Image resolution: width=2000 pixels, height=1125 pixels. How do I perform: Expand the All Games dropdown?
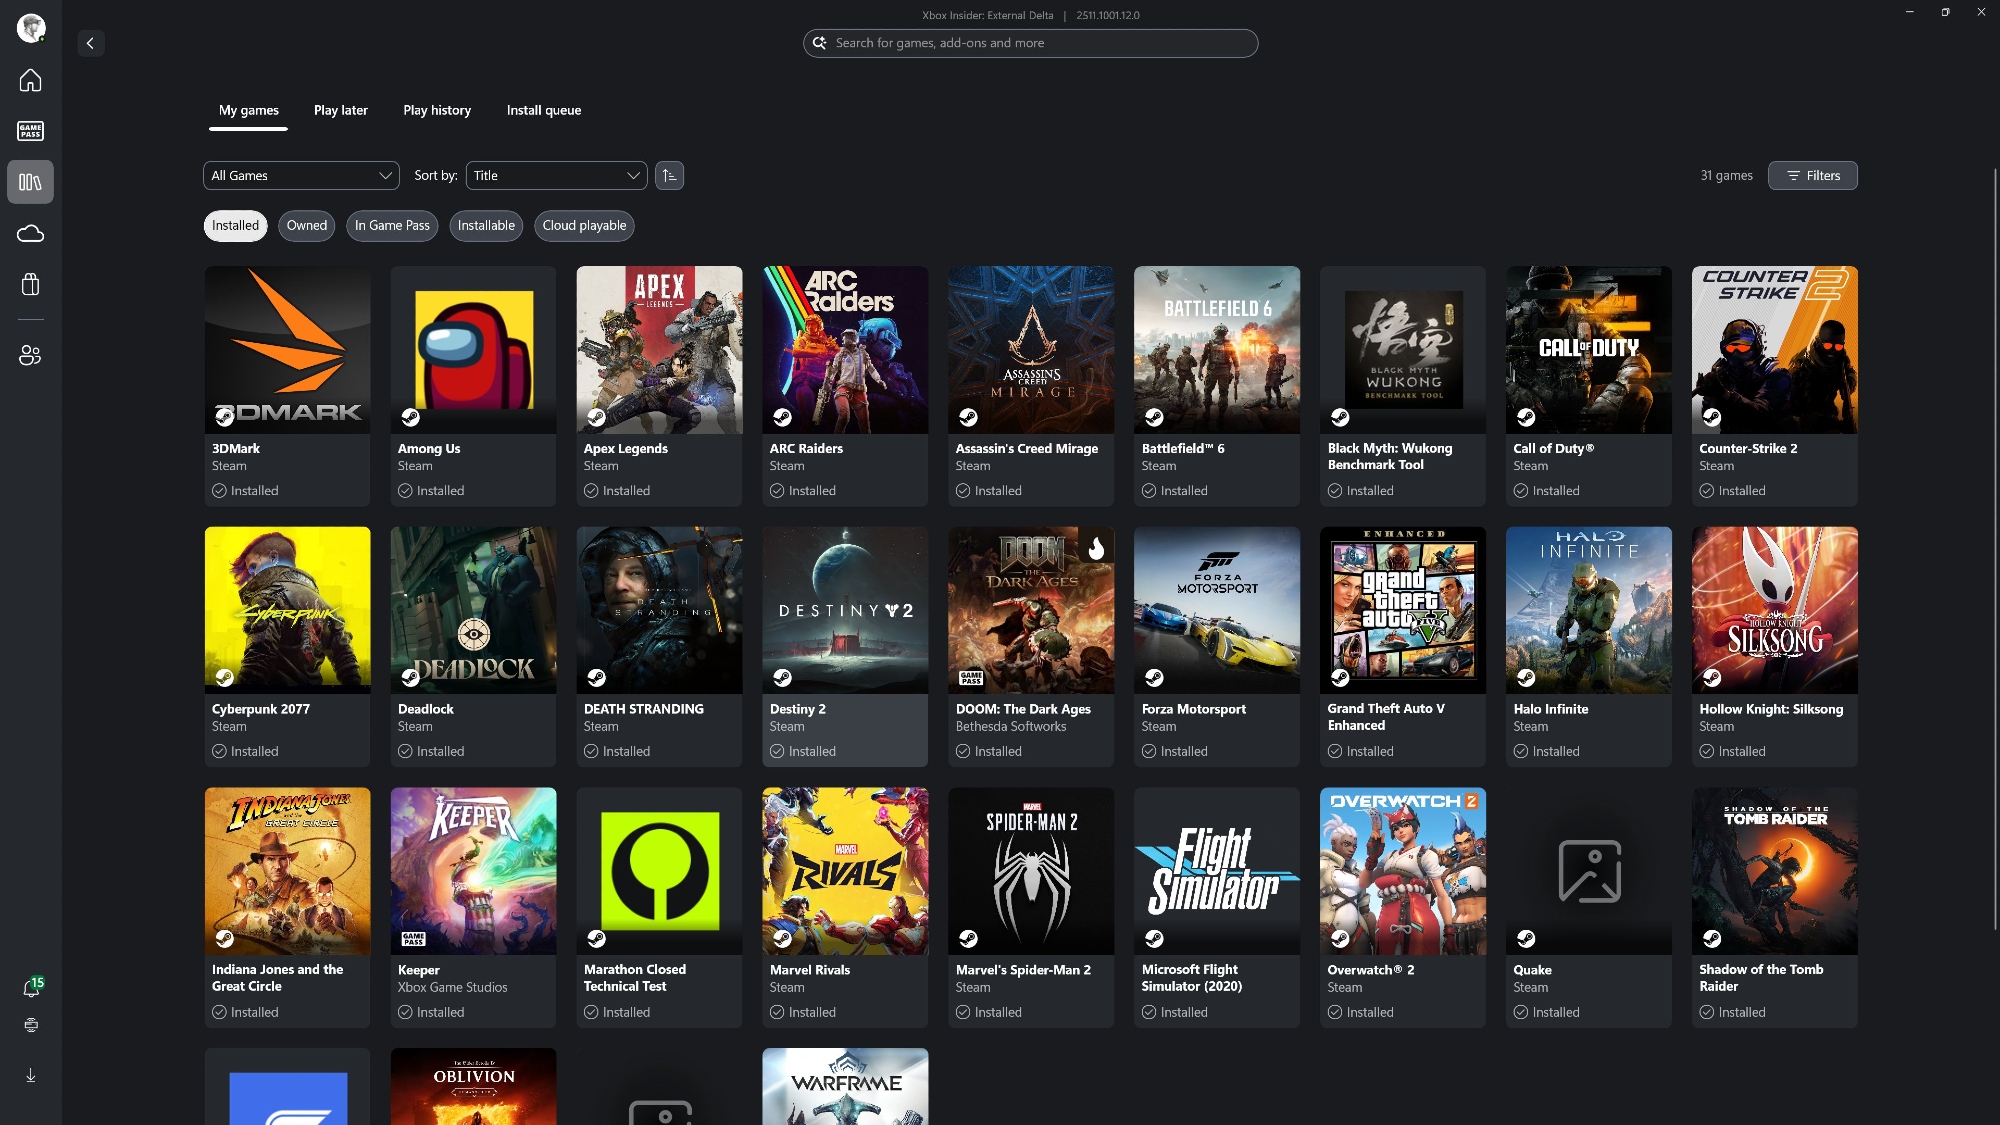(301, 176)
